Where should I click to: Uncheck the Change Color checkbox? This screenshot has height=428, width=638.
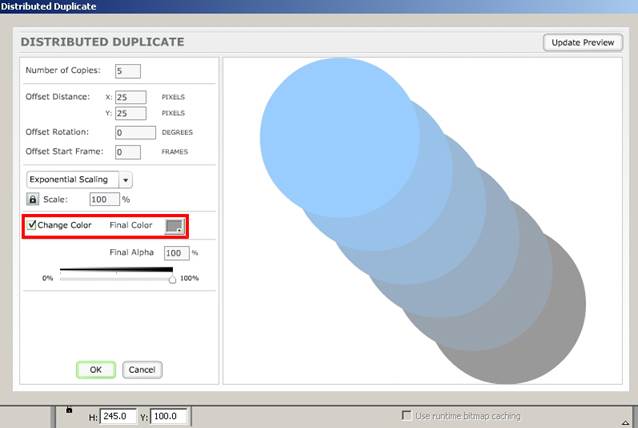31,225
